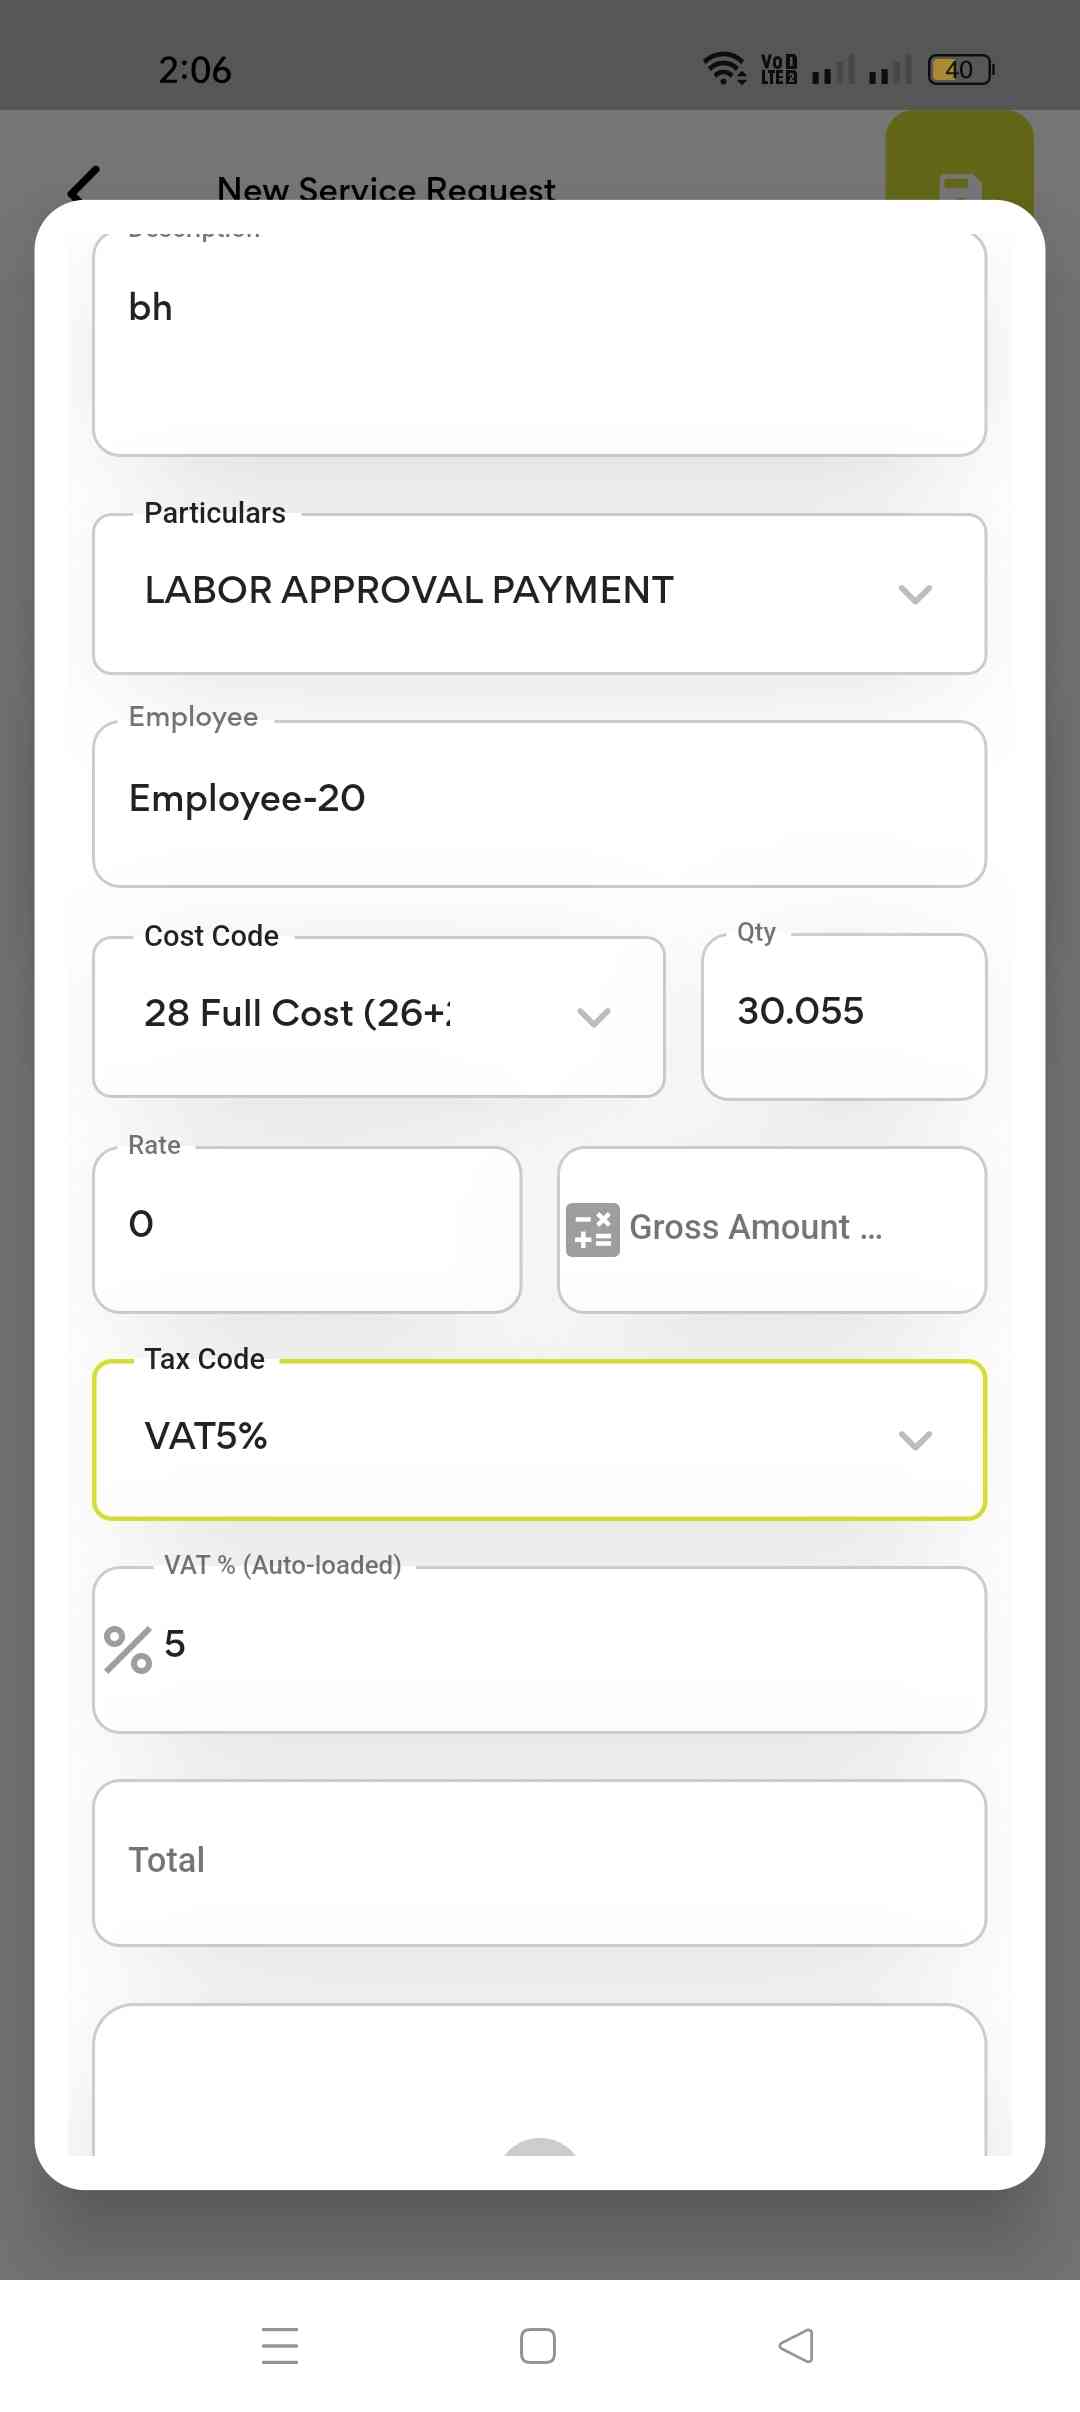This screenshot has width=1080, height=2412.
Task: Tap the Wi-Fi status icon
Action: click(x=723, y=68)
